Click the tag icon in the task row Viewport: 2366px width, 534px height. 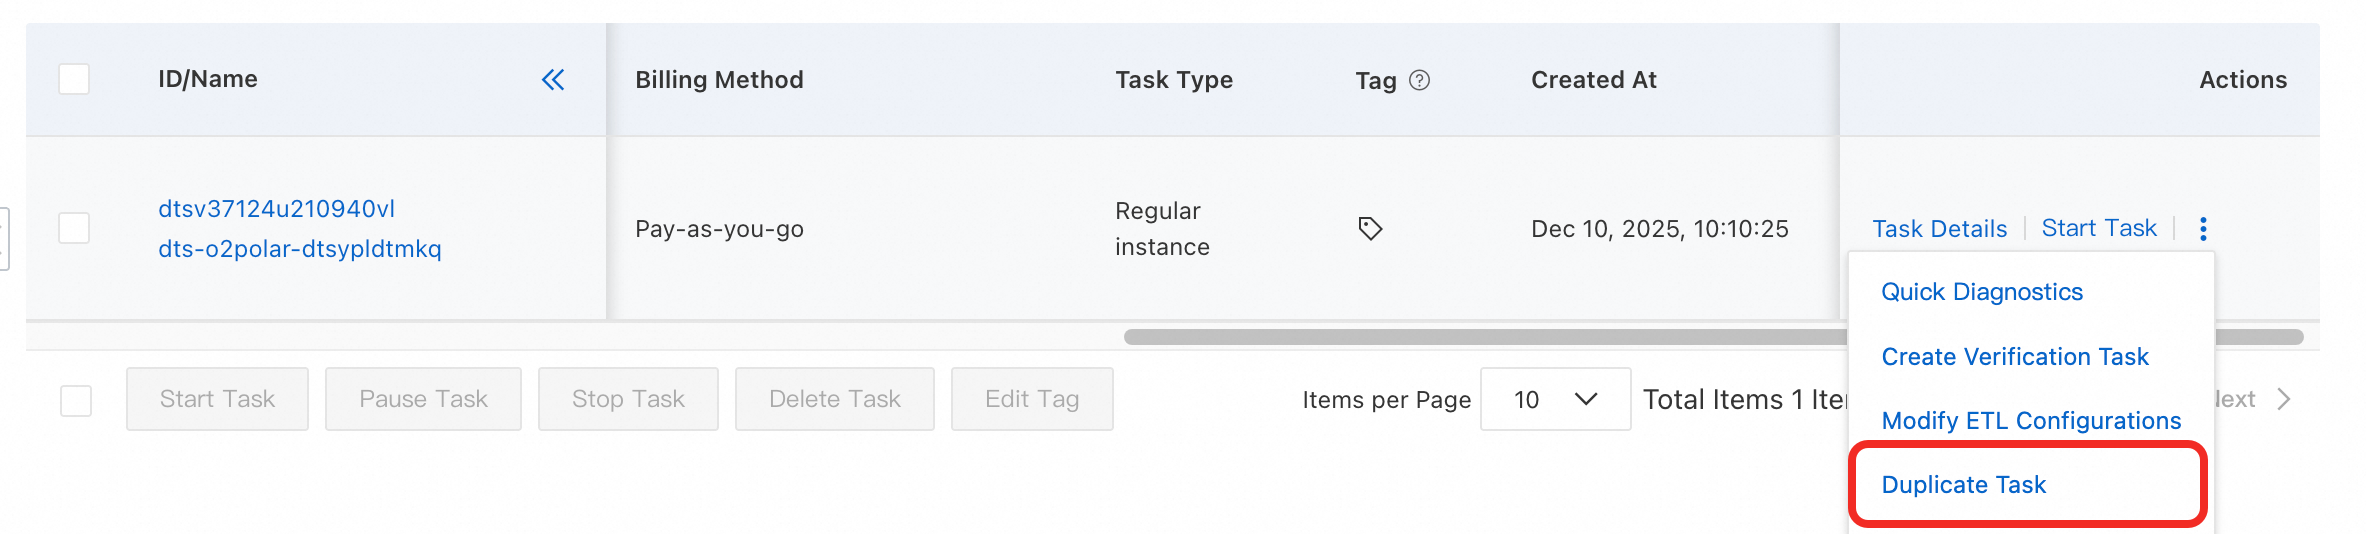click(x=1370, y=229)
